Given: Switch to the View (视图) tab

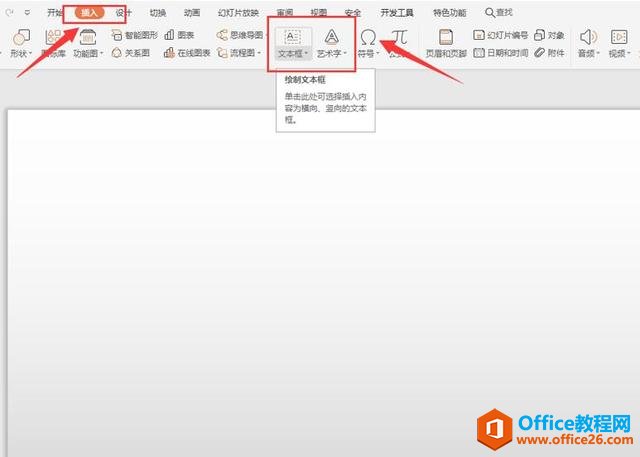Looking at the screenshot, I should [x=319, y=13].
